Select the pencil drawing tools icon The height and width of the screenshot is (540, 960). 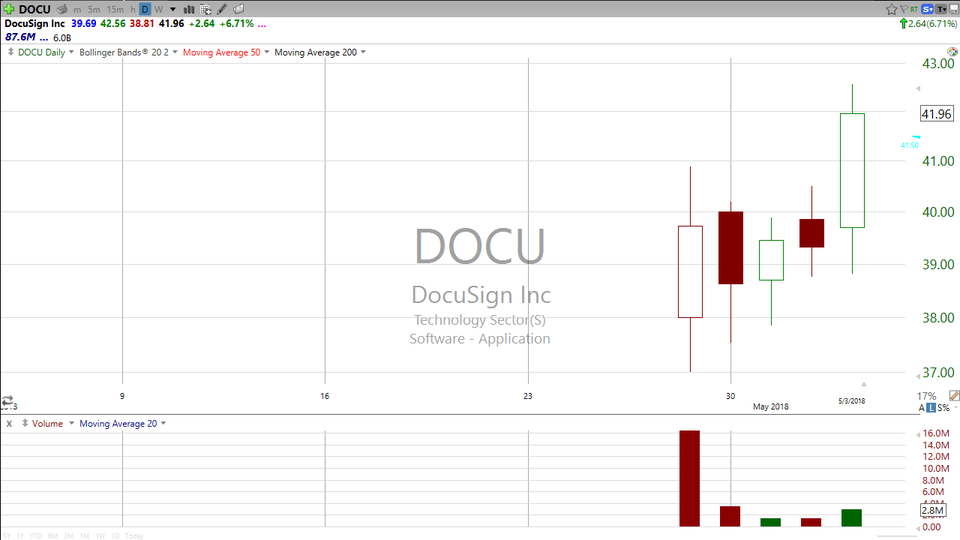[222, 9]
